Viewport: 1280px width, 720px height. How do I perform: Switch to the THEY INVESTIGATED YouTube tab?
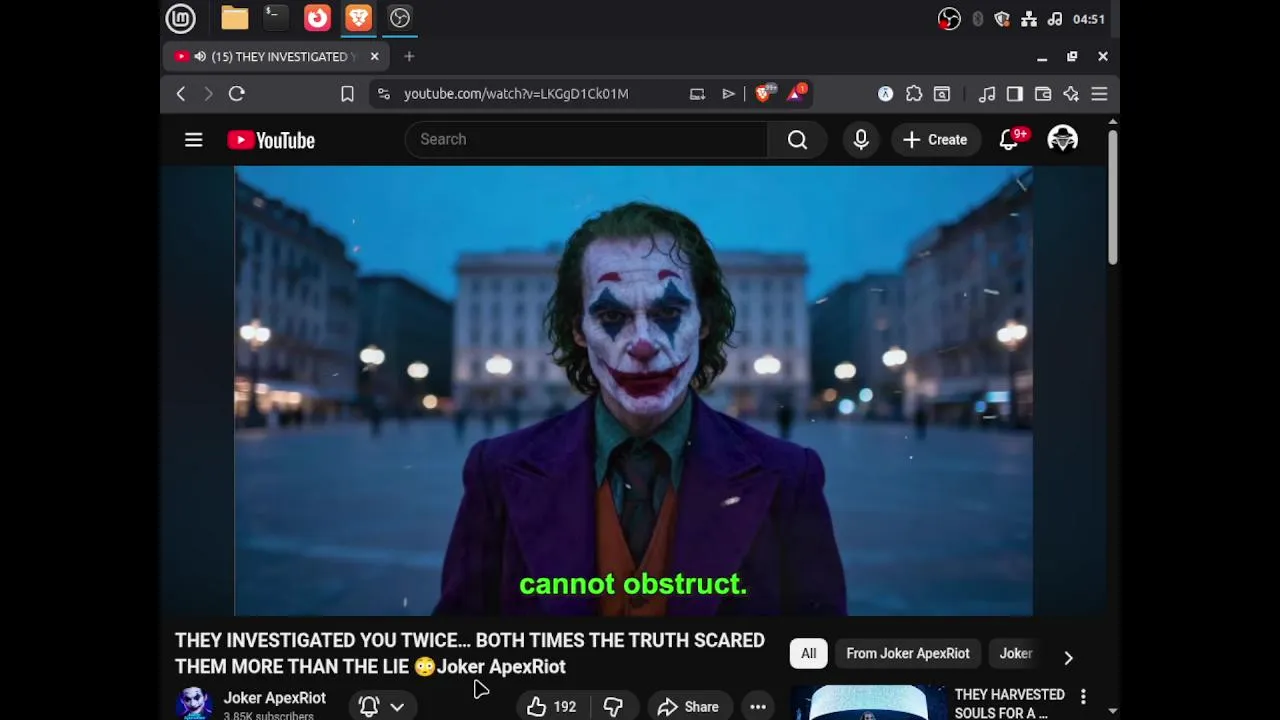[278, 57]
